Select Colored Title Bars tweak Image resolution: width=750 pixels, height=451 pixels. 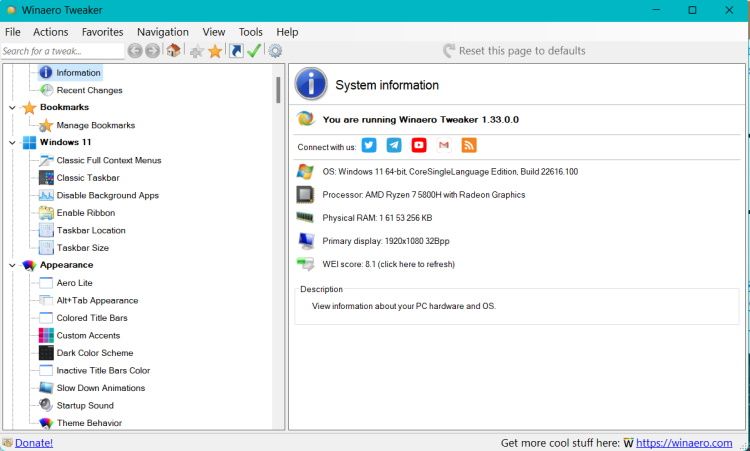[x=92, y=318]
